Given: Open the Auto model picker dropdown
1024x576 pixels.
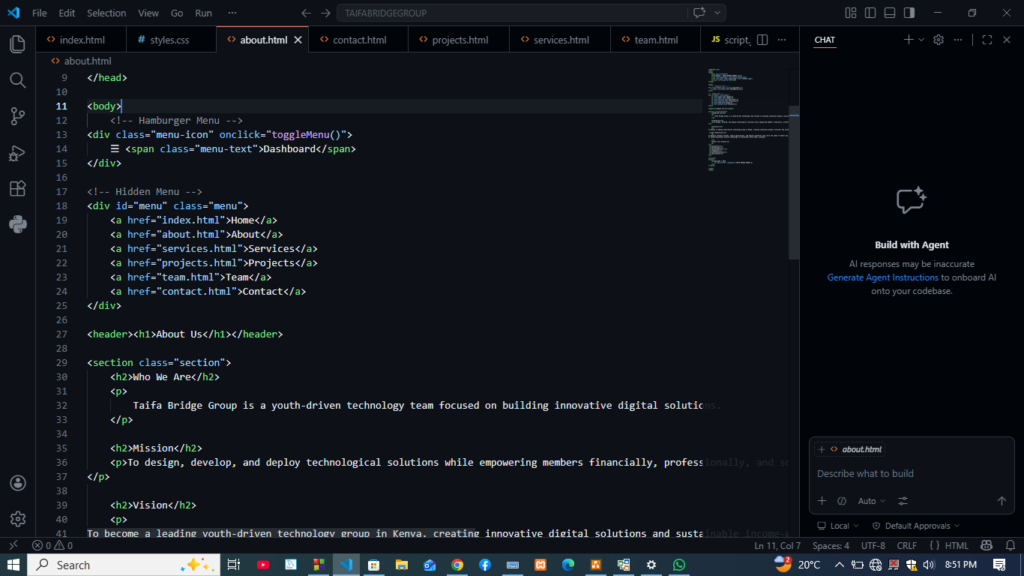Looking at the screenshot, I should (871, 501).
